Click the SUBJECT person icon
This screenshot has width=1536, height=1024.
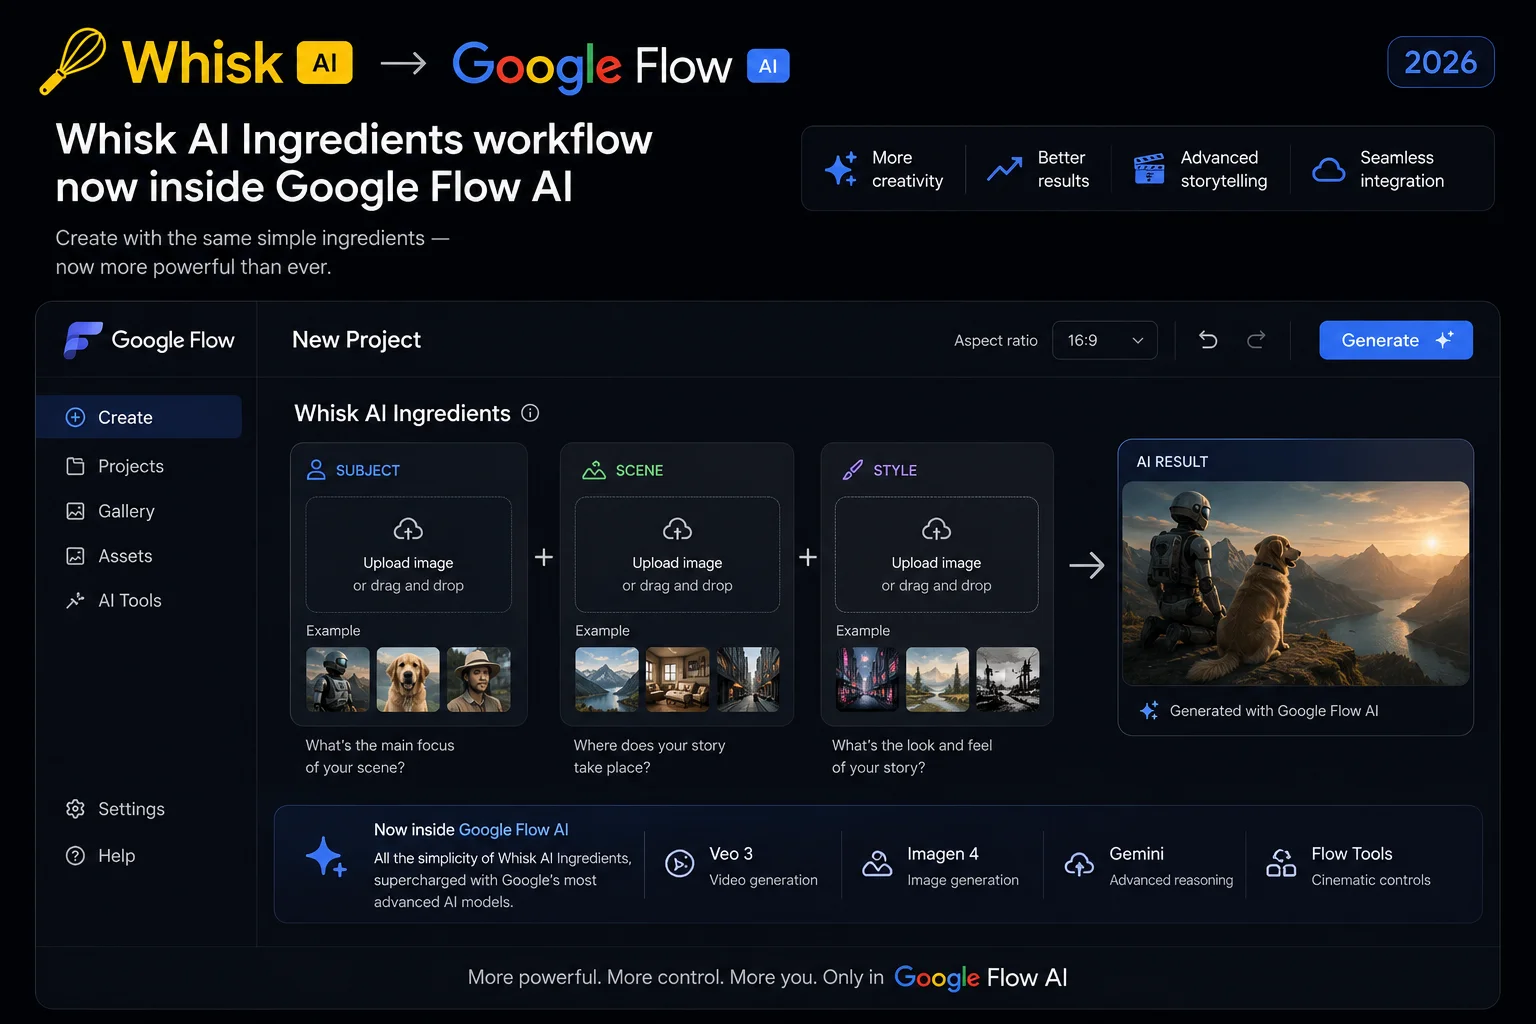[x=316, y=470]
